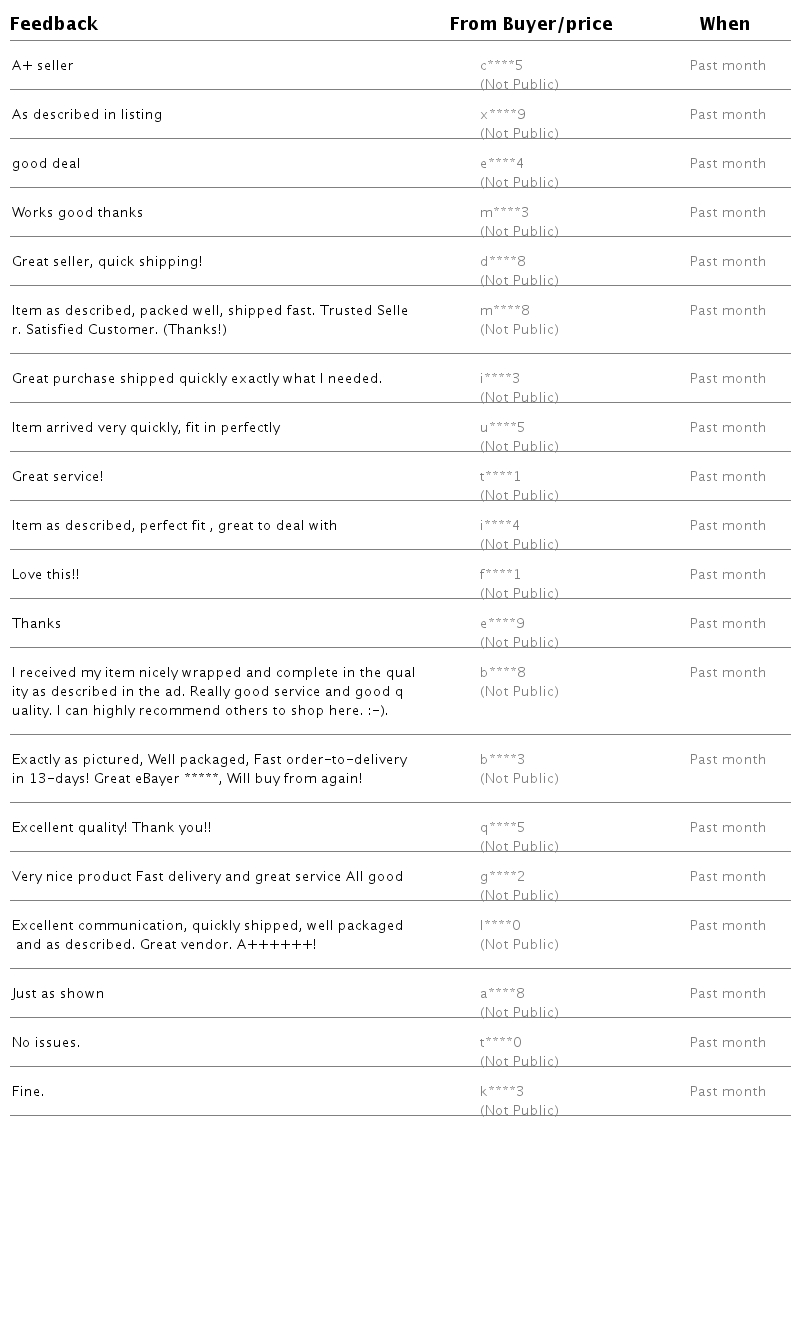This screenshot has height=1340, width=800.
Task: Select buyer t****1
Action: point(500,477)
